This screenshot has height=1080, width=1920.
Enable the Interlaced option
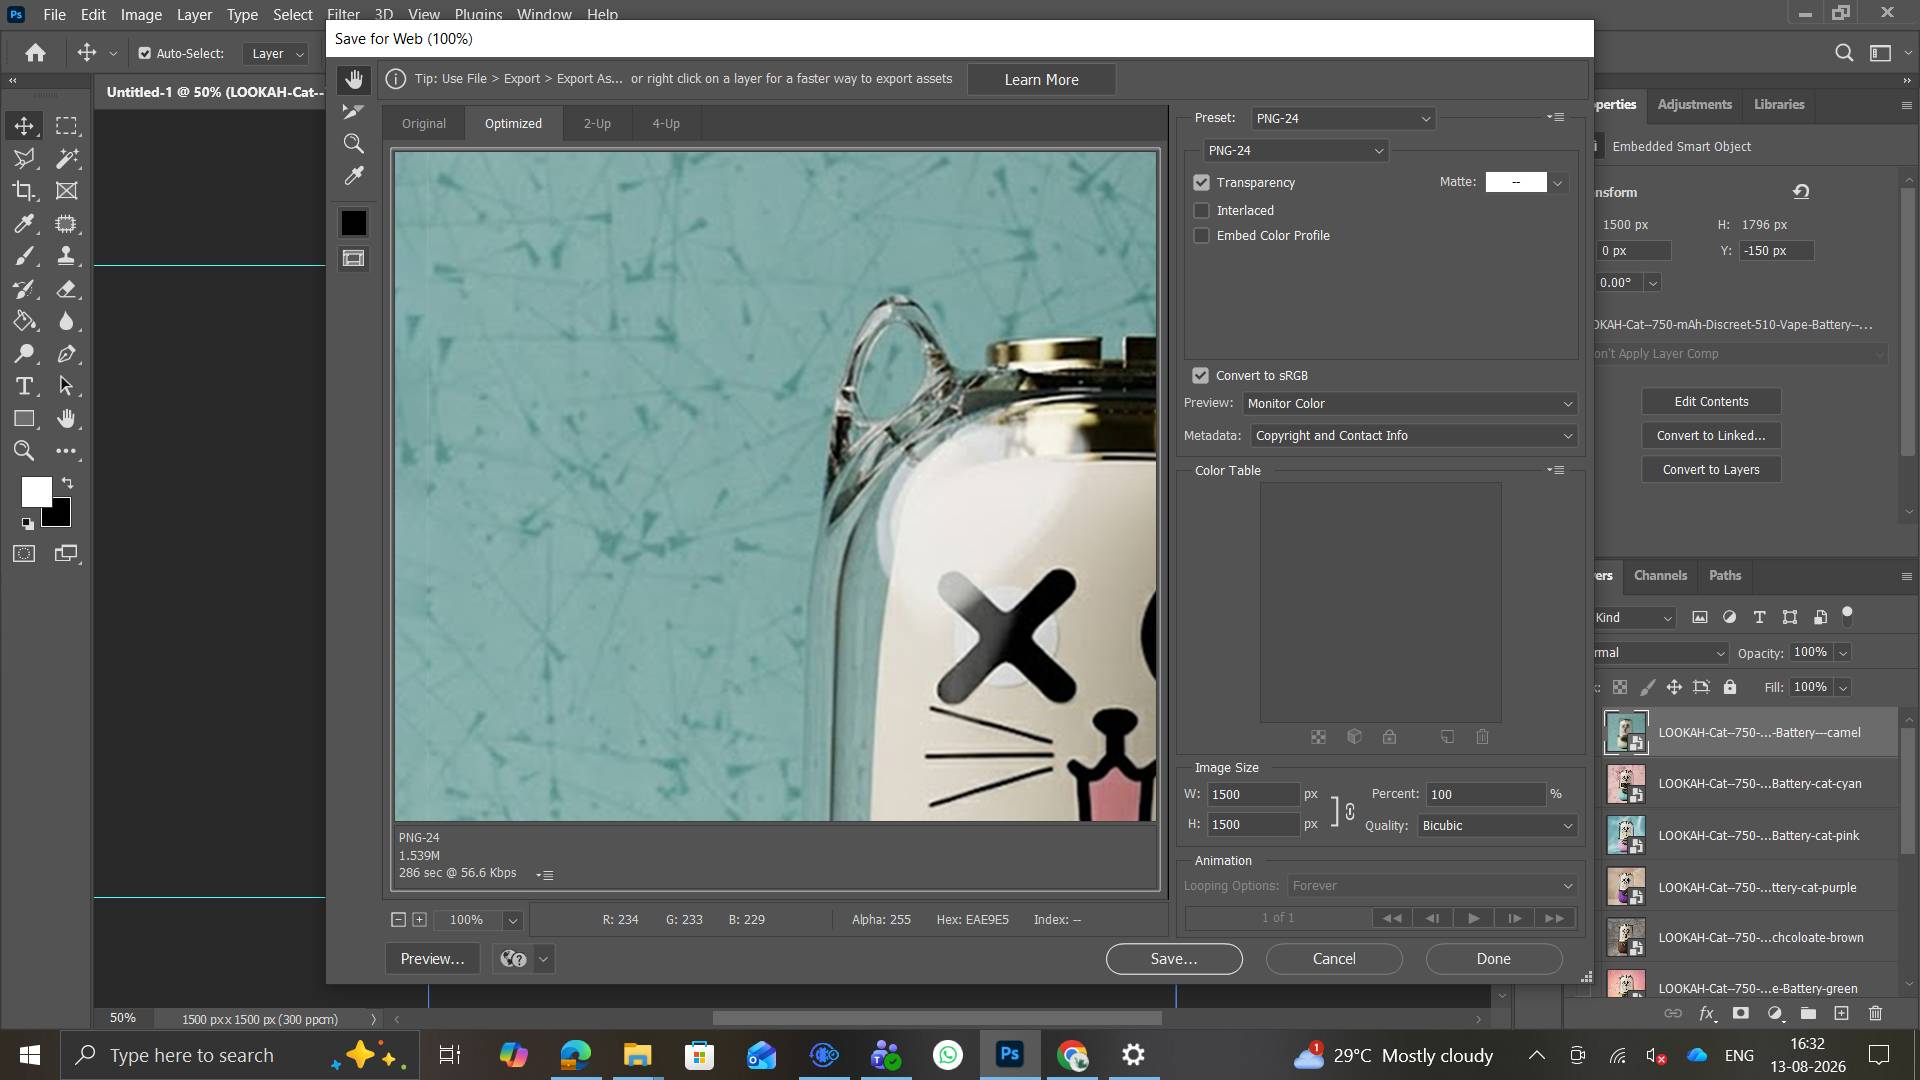[1201, 211]
